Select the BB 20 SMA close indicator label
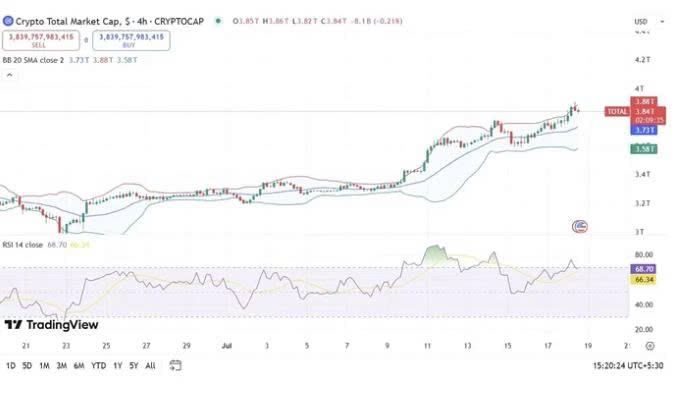The width and height of the screenshot is (675, 393). [x=33, y=60]
